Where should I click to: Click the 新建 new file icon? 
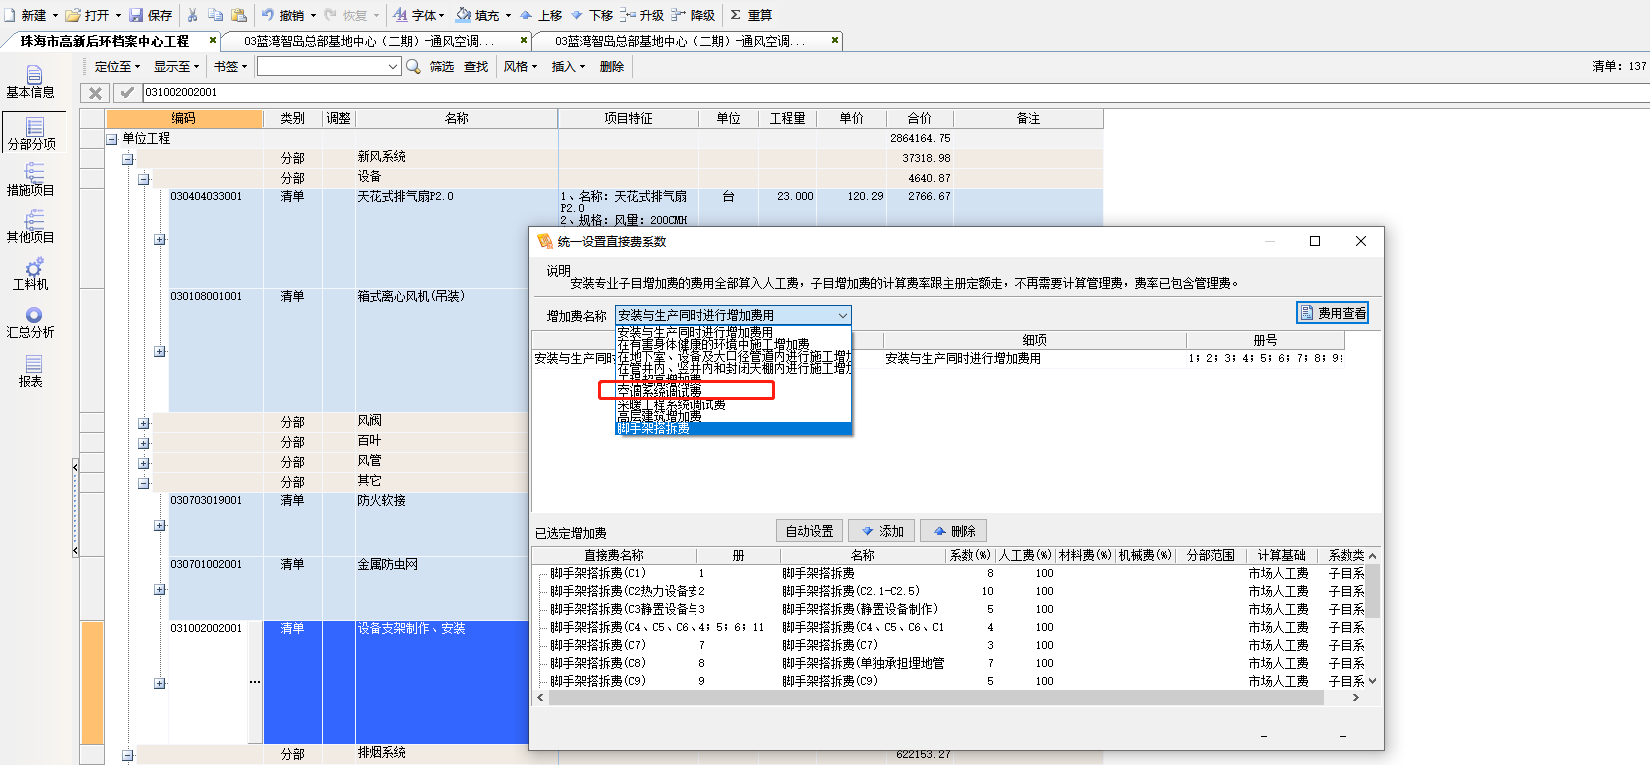[x=10, y=15]
